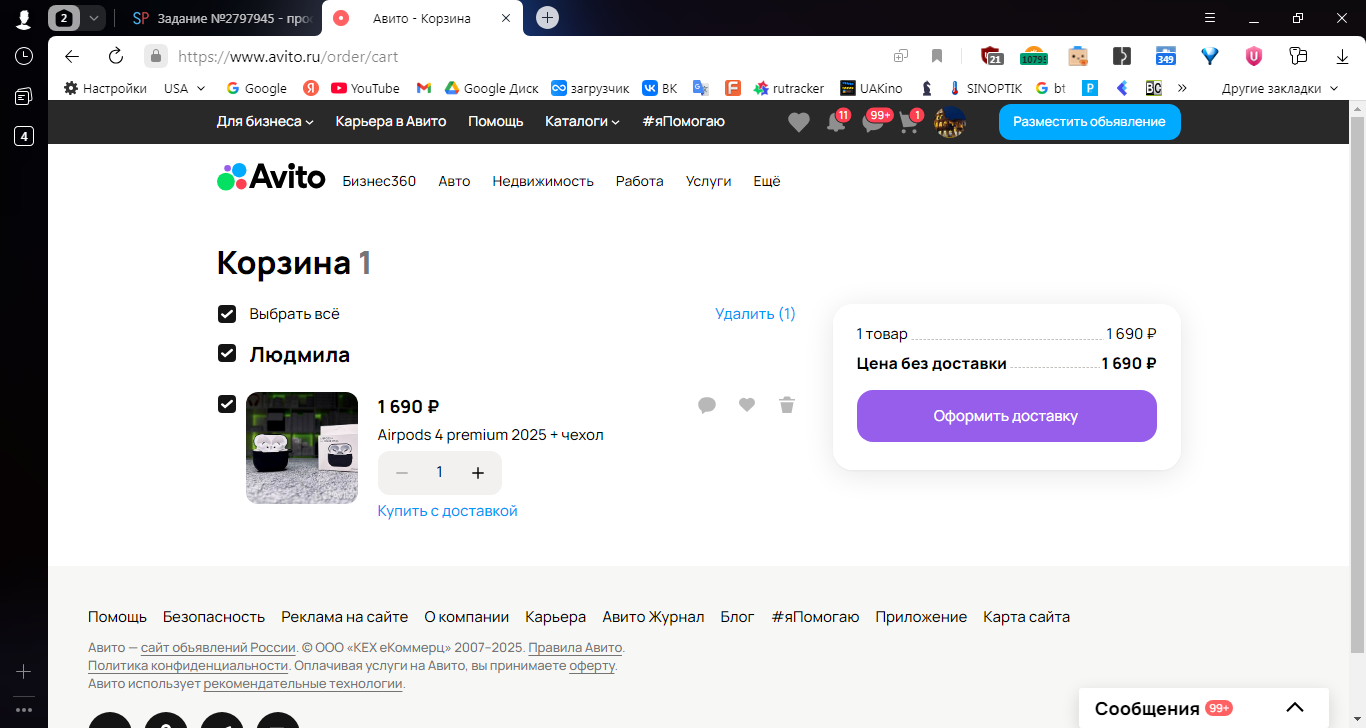1366x728 pixels.
Task: Open the blue funnel extension icon
Action: coord(1210,56)
